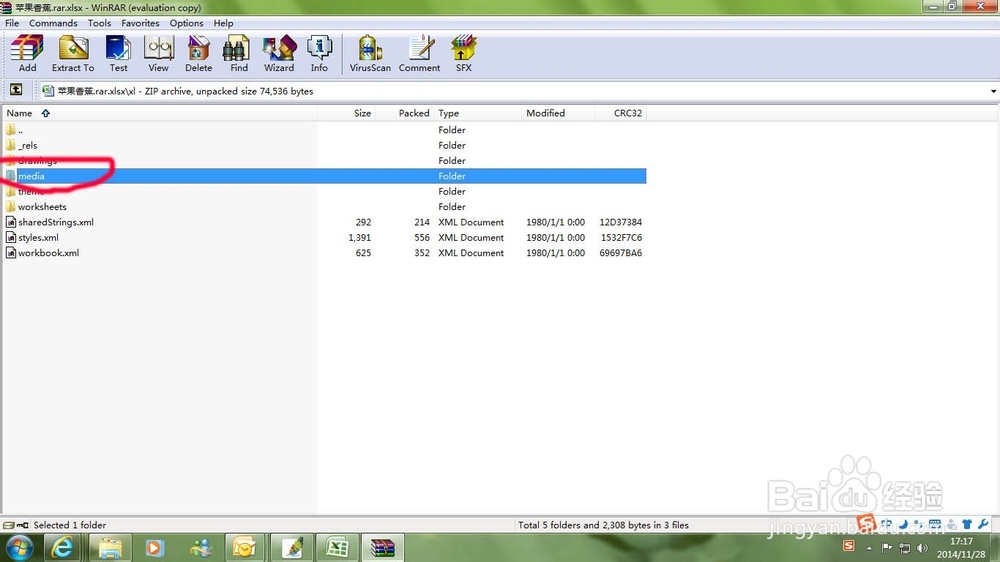Launch the Wizard tool
The width and height of the screenshot is (1000, 562).
279,54
